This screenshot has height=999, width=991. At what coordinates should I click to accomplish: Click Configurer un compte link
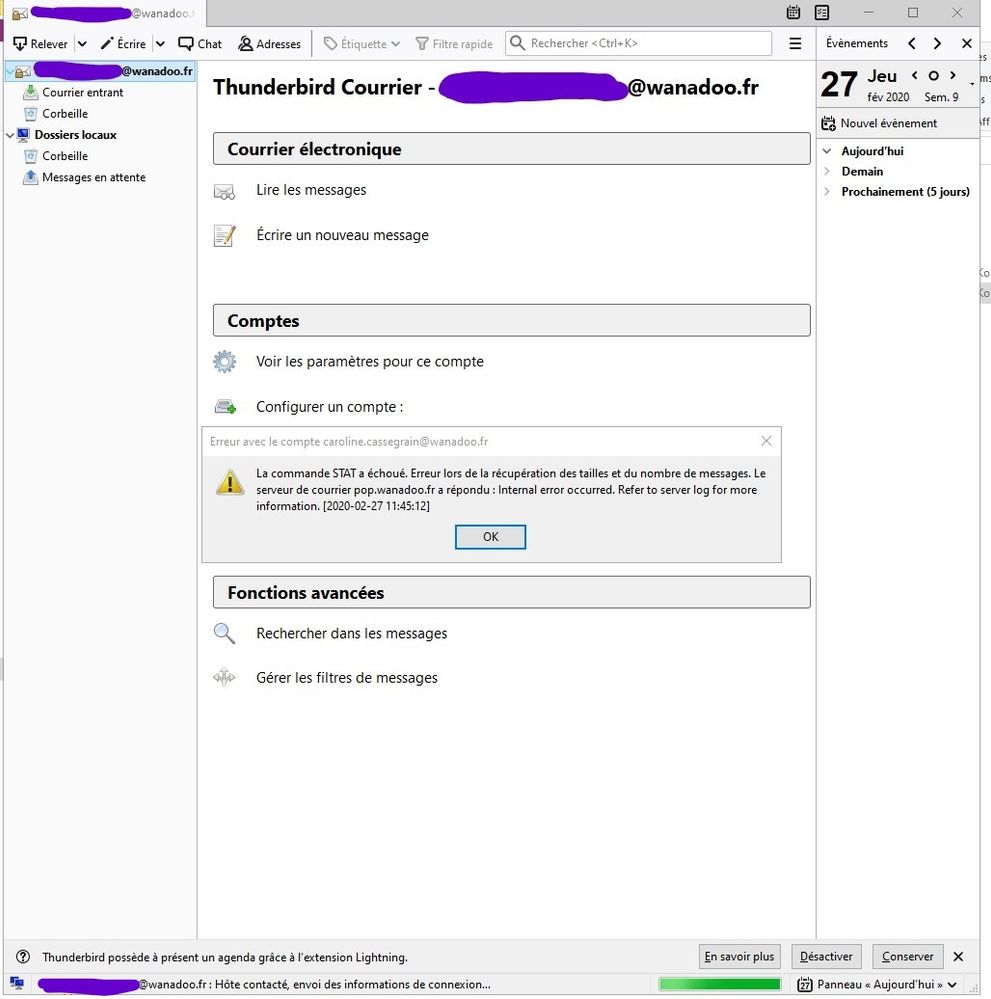pyautogui.click(x=329, y=406)
